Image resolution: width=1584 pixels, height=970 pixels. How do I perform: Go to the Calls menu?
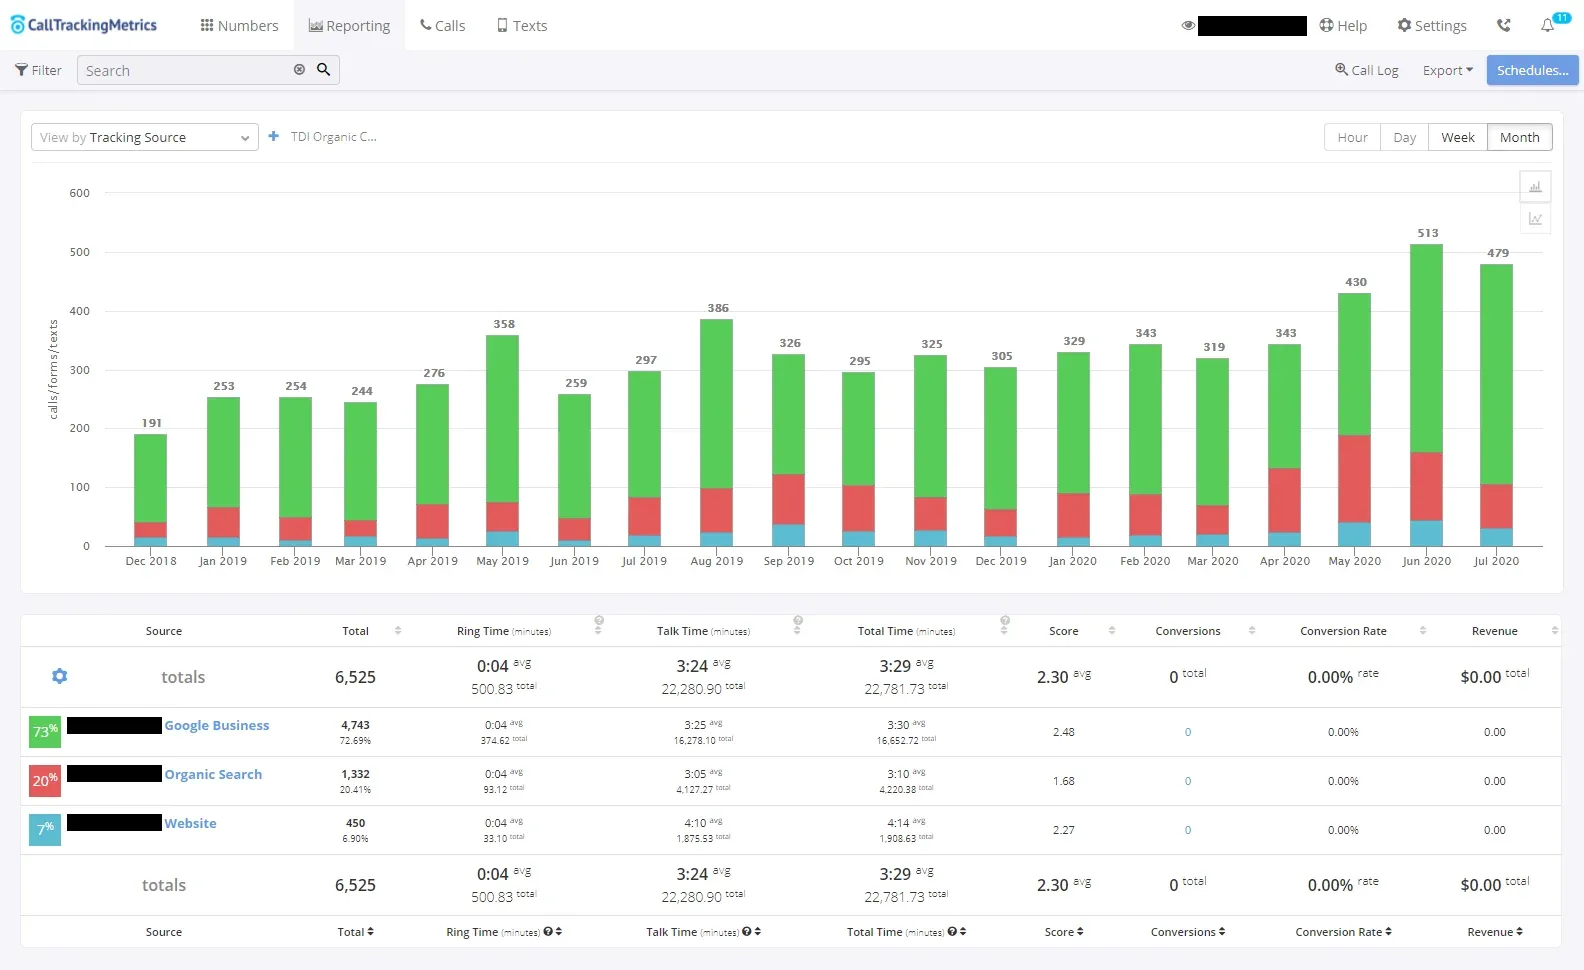(x=442, y=26)
